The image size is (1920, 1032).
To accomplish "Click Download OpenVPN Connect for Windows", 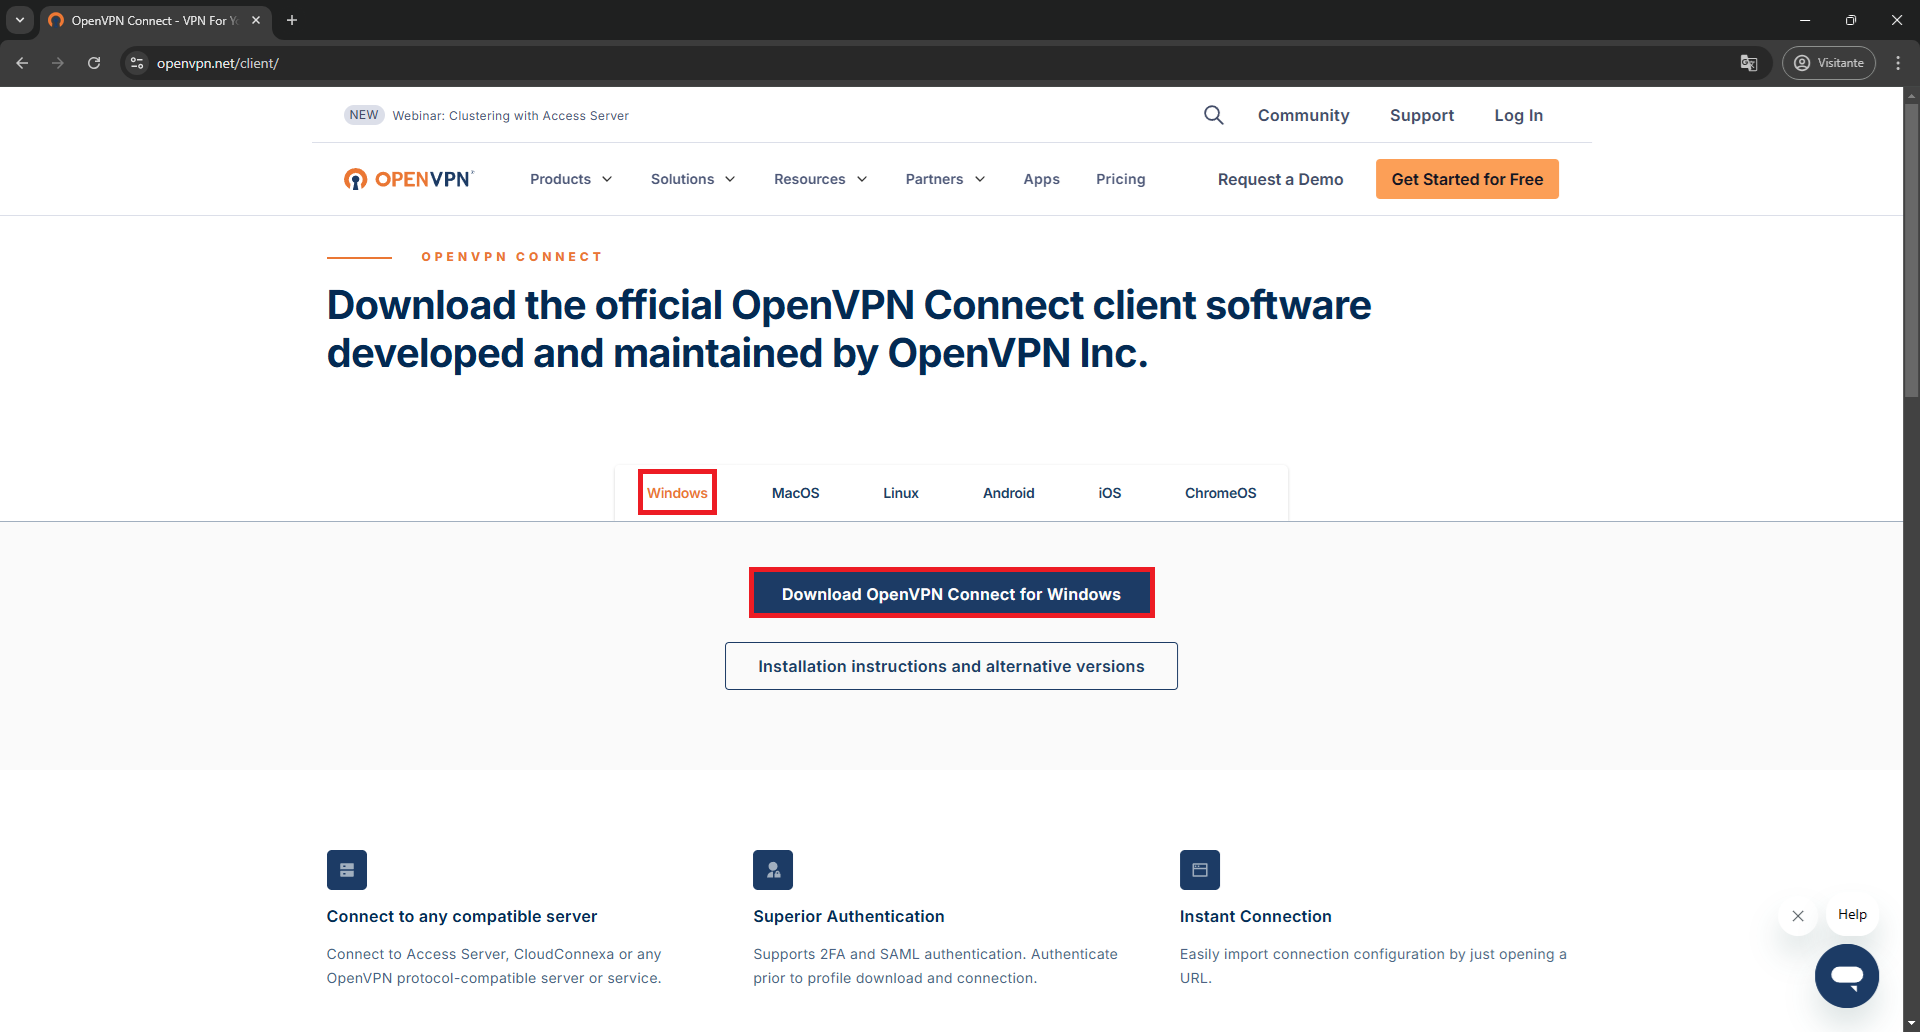I will point(951,594).
